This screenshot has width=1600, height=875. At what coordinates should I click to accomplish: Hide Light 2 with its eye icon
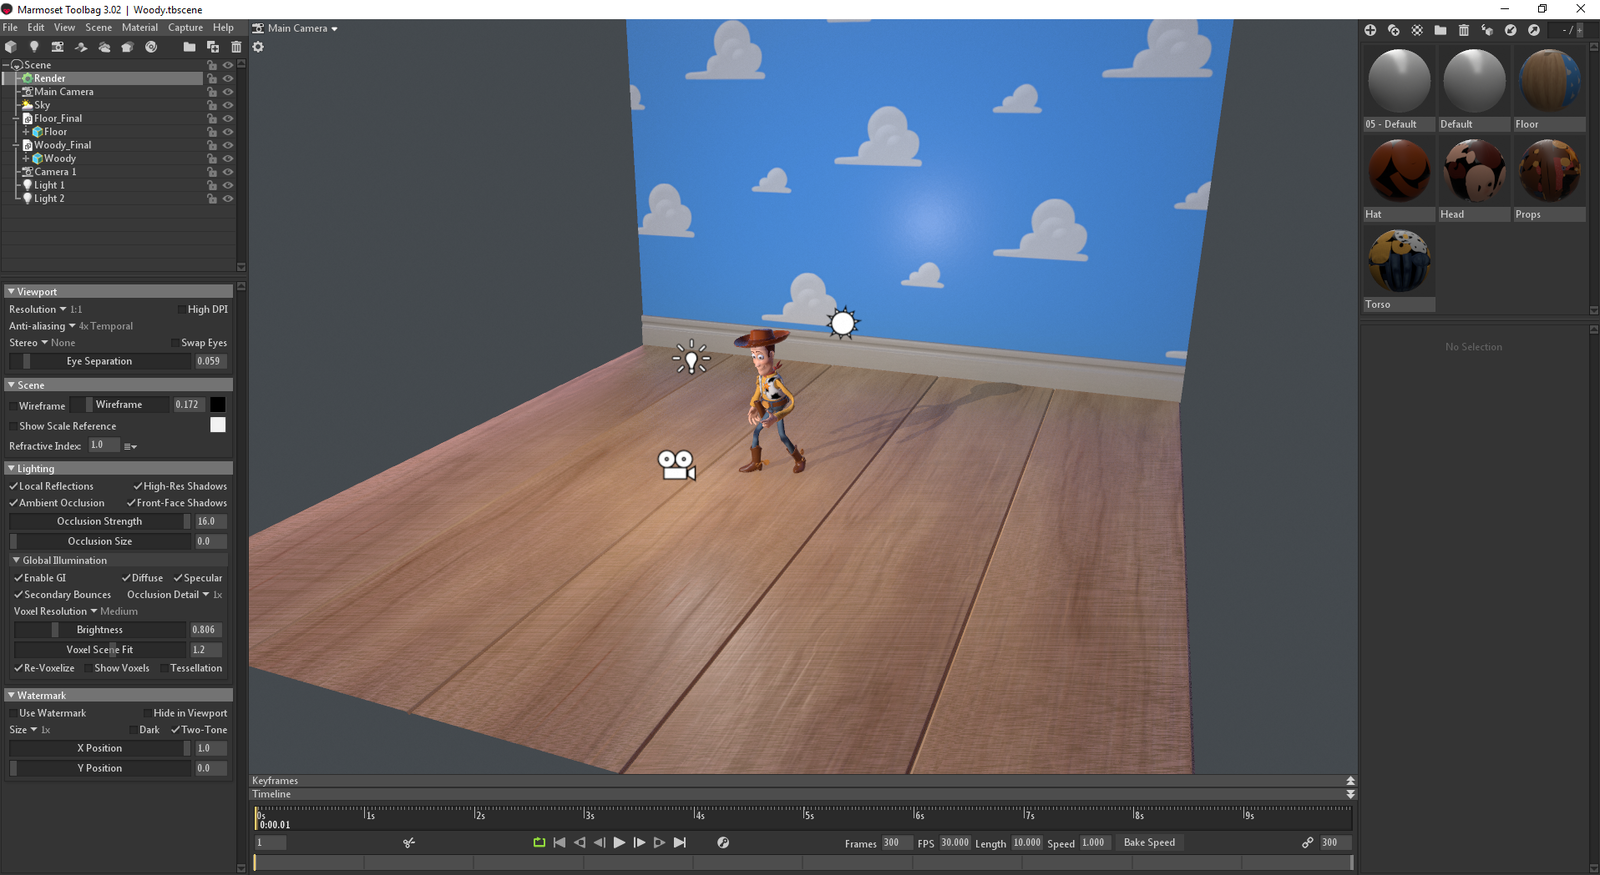point(228,199)
